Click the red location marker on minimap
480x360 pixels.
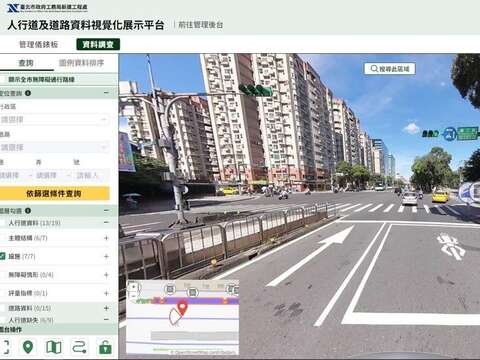pyautogui.click(x=182, y=308)
